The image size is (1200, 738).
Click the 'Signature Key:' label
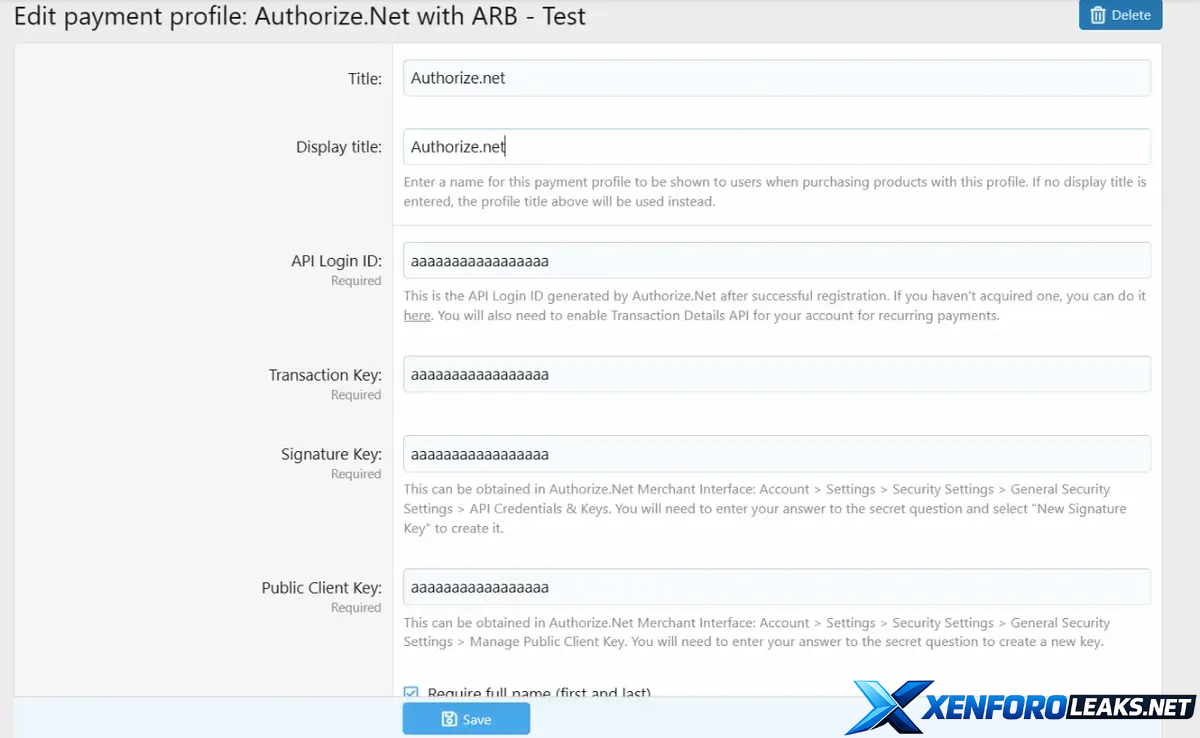pyautogui.click(x=330, y=454)
